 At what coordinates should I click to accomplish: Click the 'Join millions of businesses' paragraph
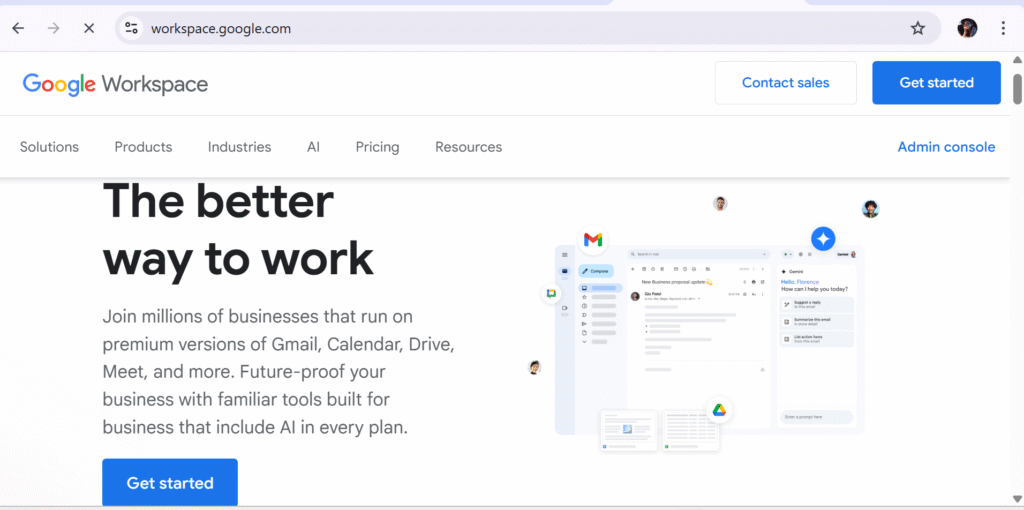279,372
